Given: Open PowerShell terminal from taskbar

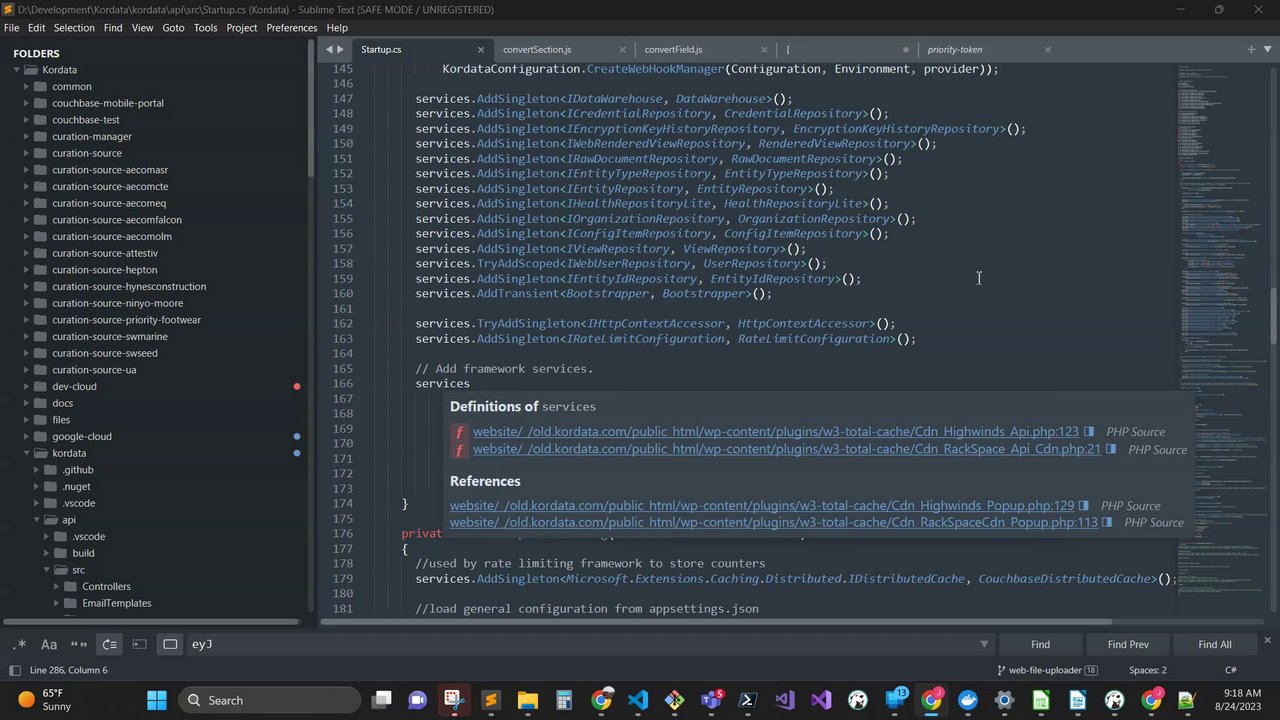Looking at the screenshot, I should point(747,700).
